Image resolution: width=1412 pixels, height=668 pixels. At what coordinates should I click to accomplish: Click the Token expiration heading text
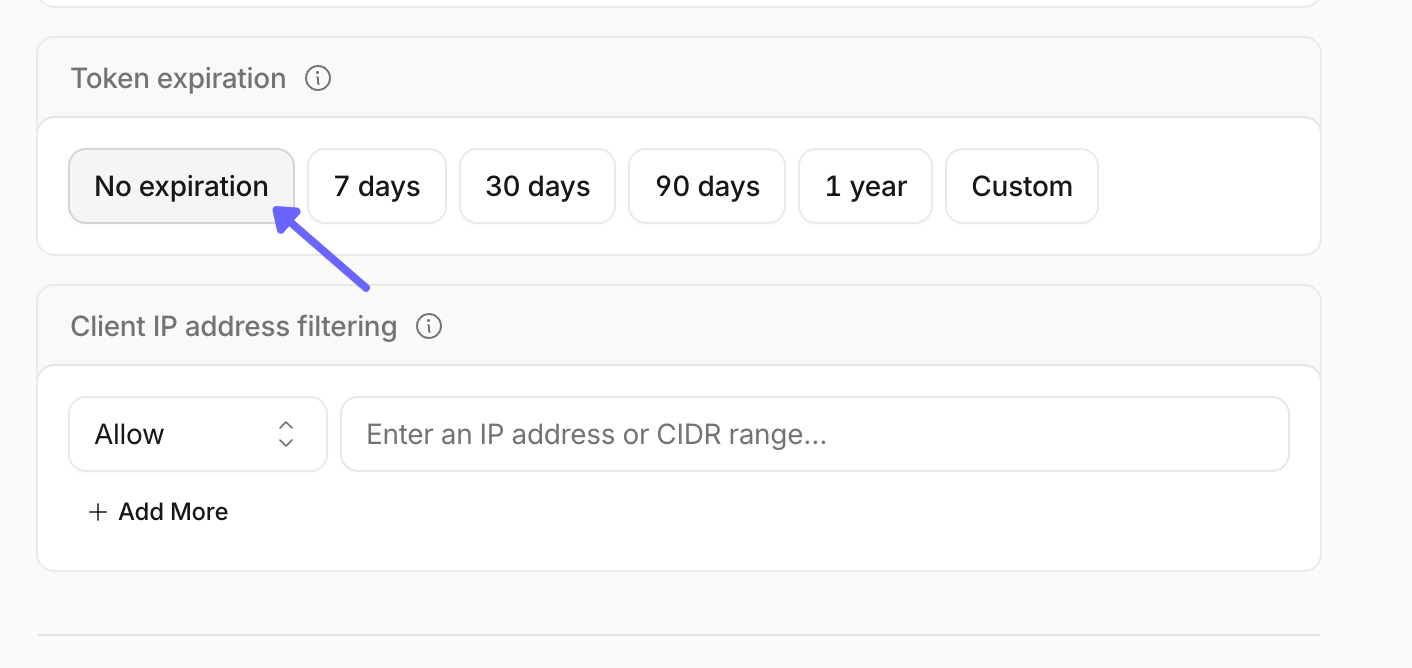pos(178,78)
